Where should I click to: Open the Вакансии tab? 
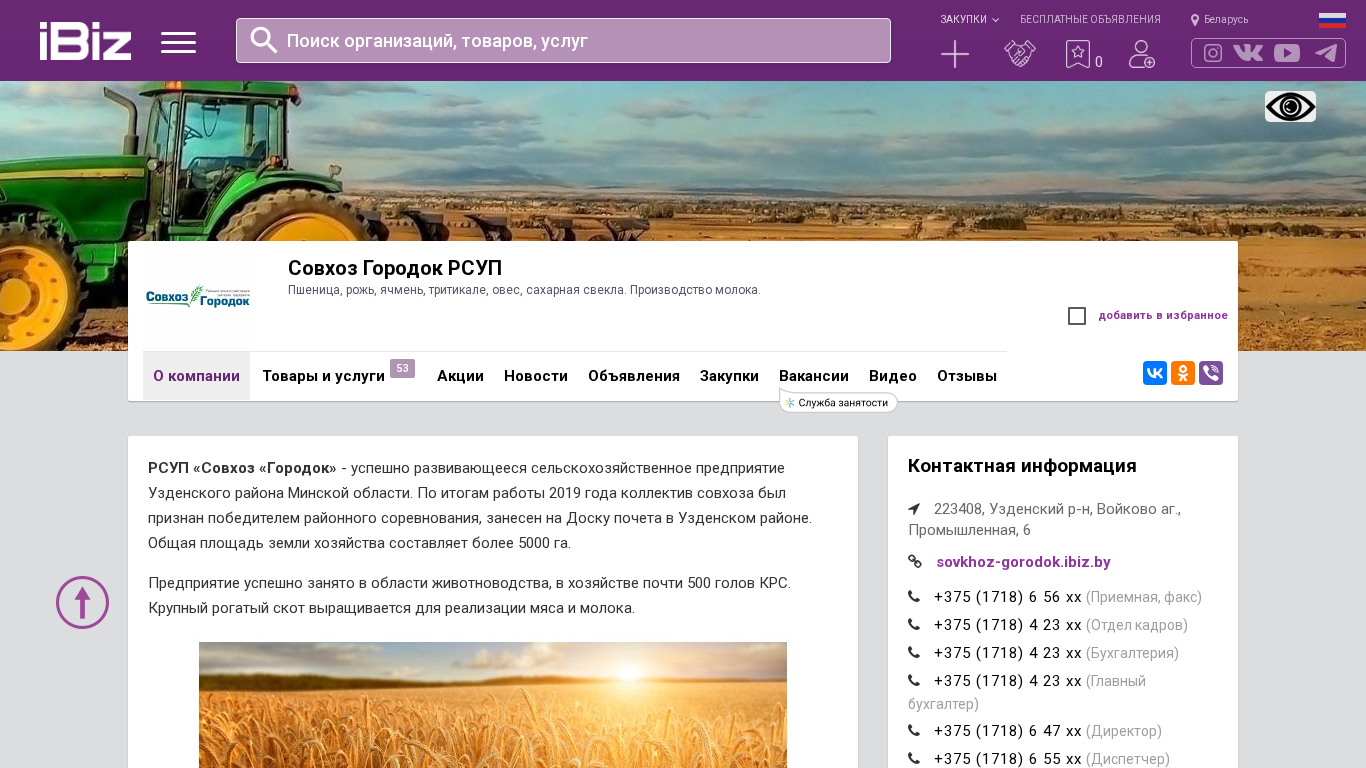tap(814, 376)
